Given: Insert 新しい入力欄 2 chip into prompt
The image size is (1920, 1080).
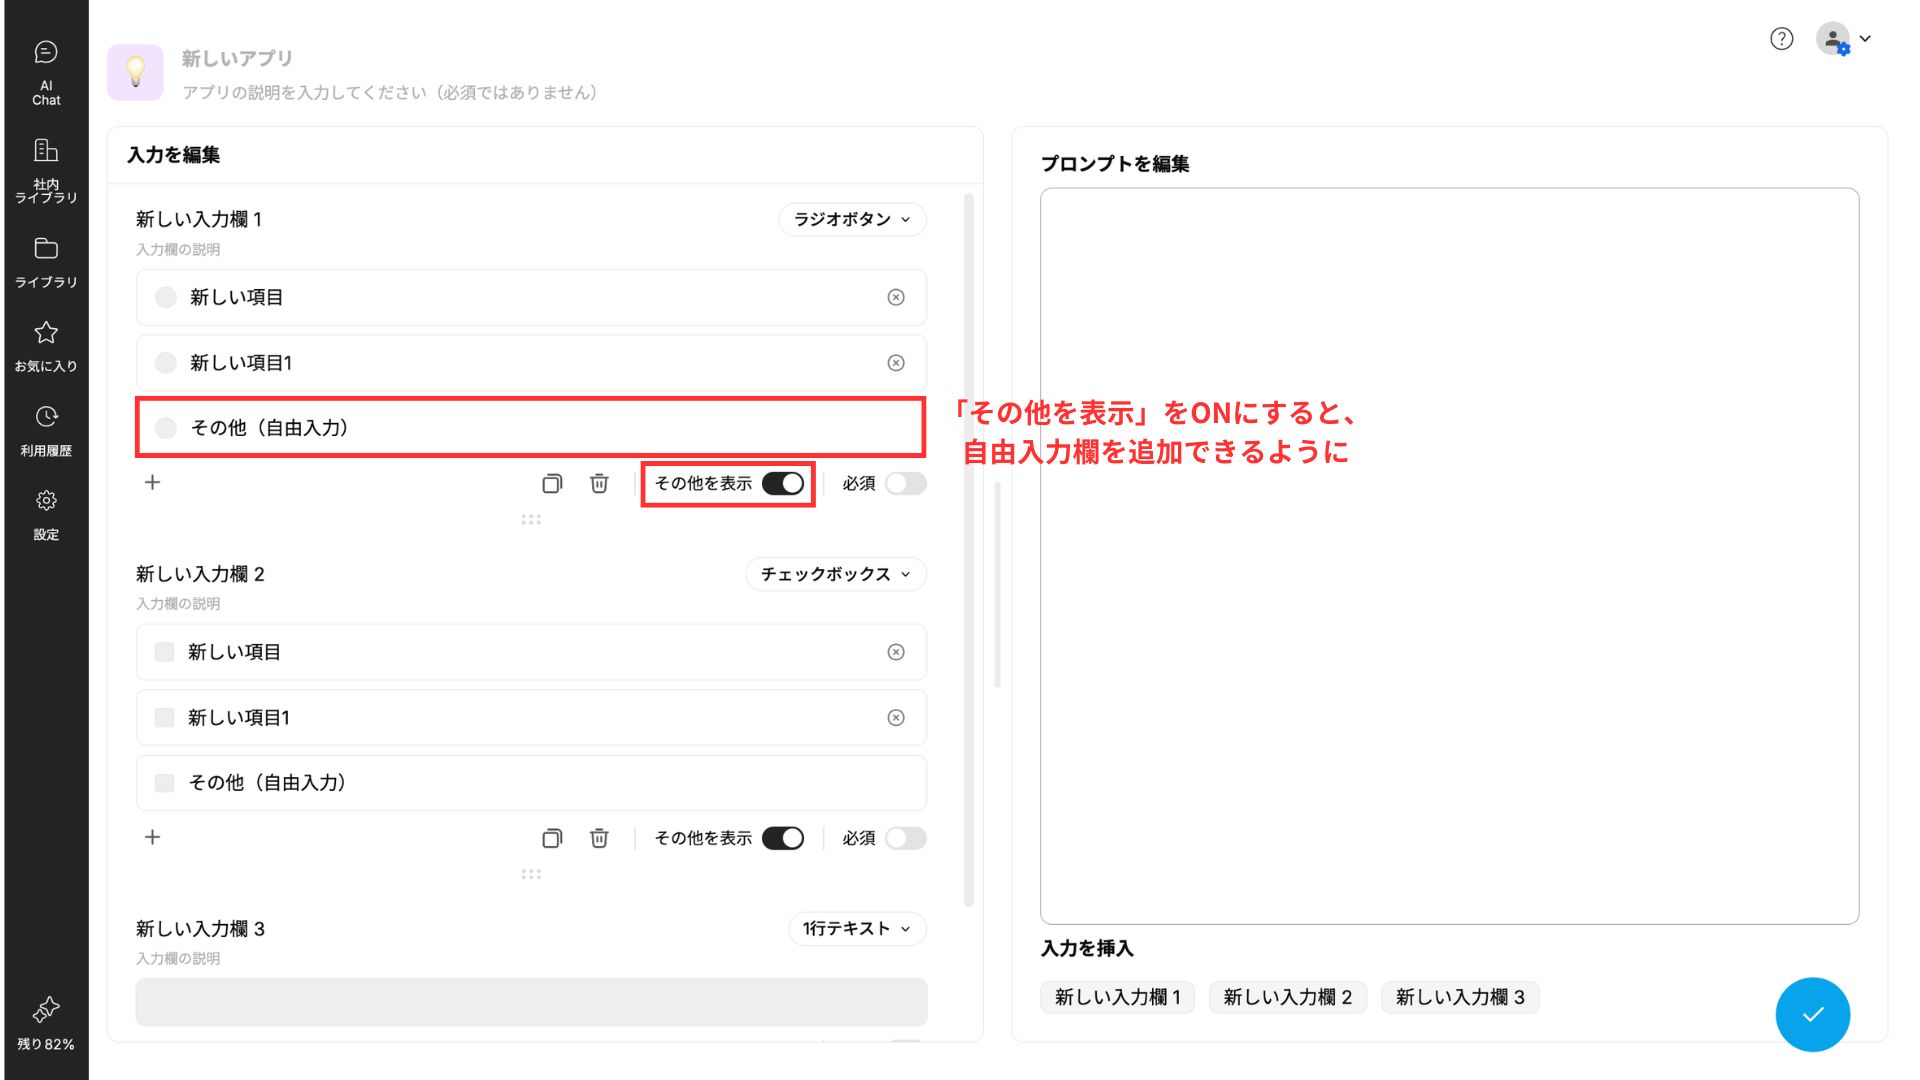Looking at the screenshot, I should click(1287, 997).
